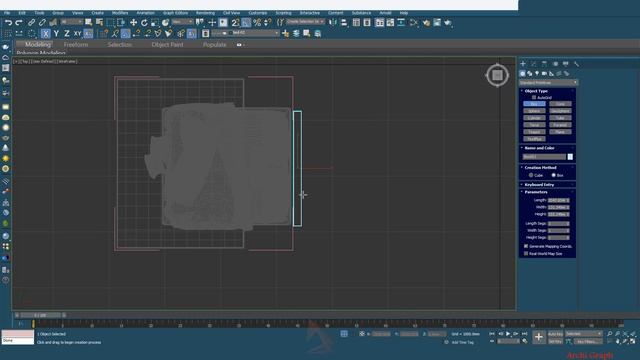Click the Mirror tool icon
Image resolution: width=640 pixels, height=360 pixels.
333,22
